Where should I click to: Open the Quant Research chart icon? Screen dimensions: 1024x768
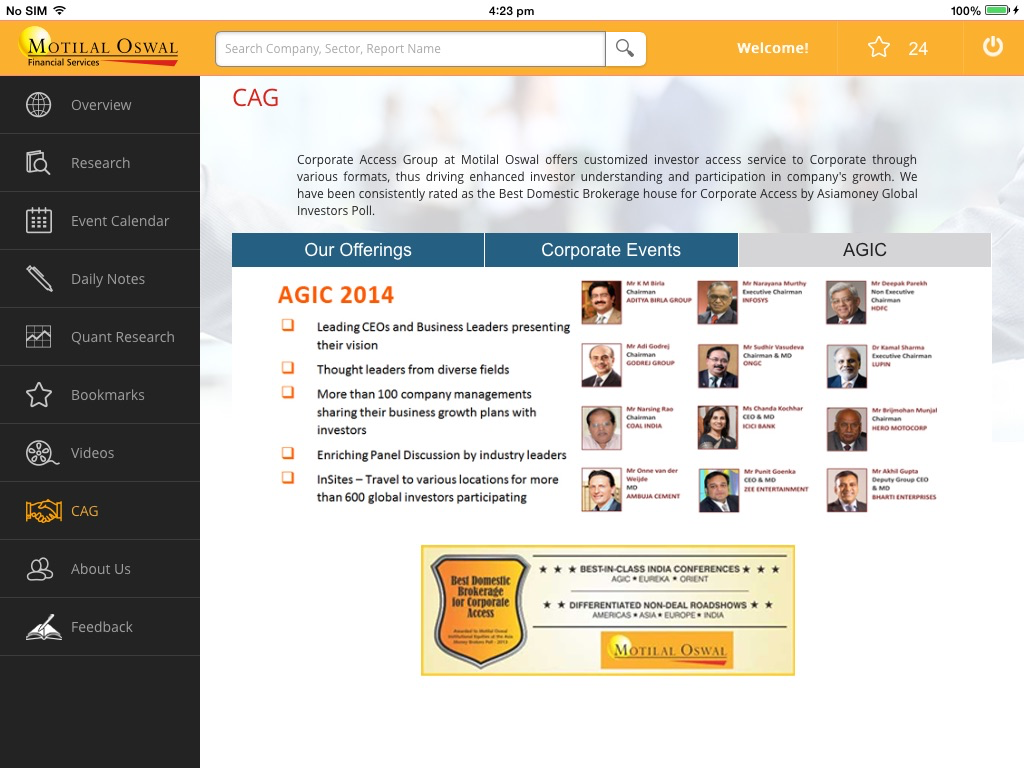[x=39, y=336]
